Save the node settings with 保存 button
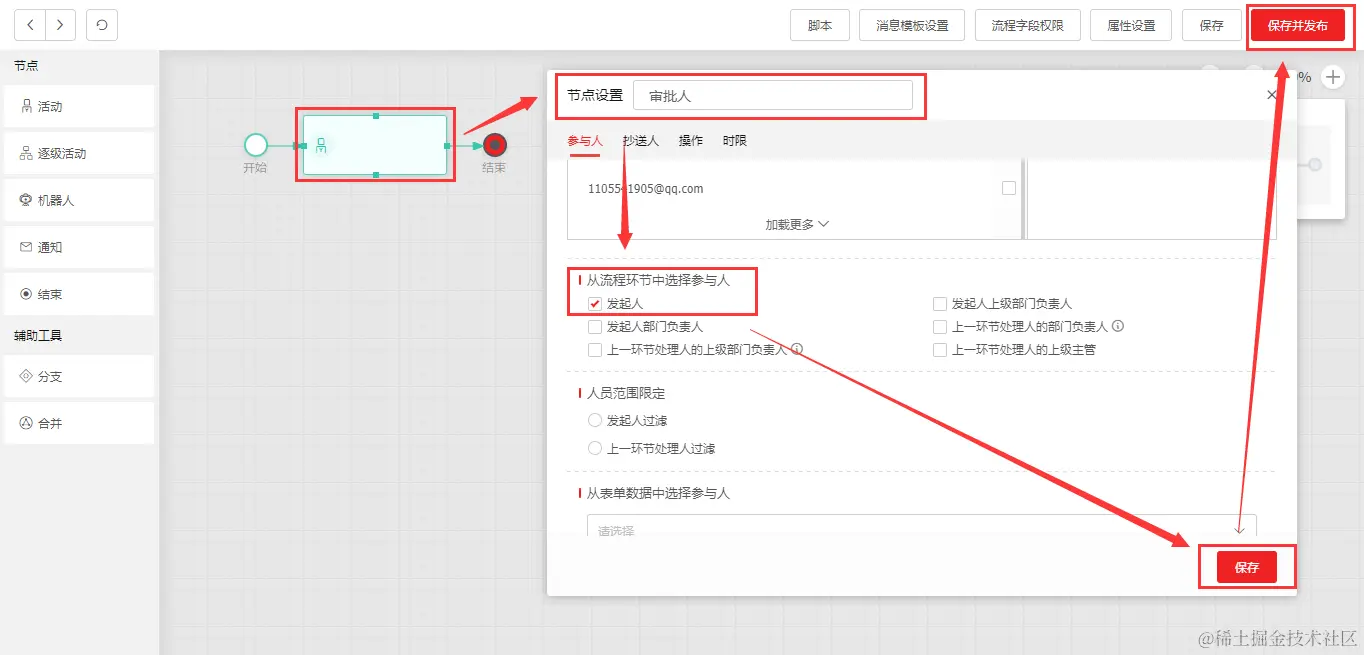The width and height of the screenshot is (1364, 655). 1247,567
